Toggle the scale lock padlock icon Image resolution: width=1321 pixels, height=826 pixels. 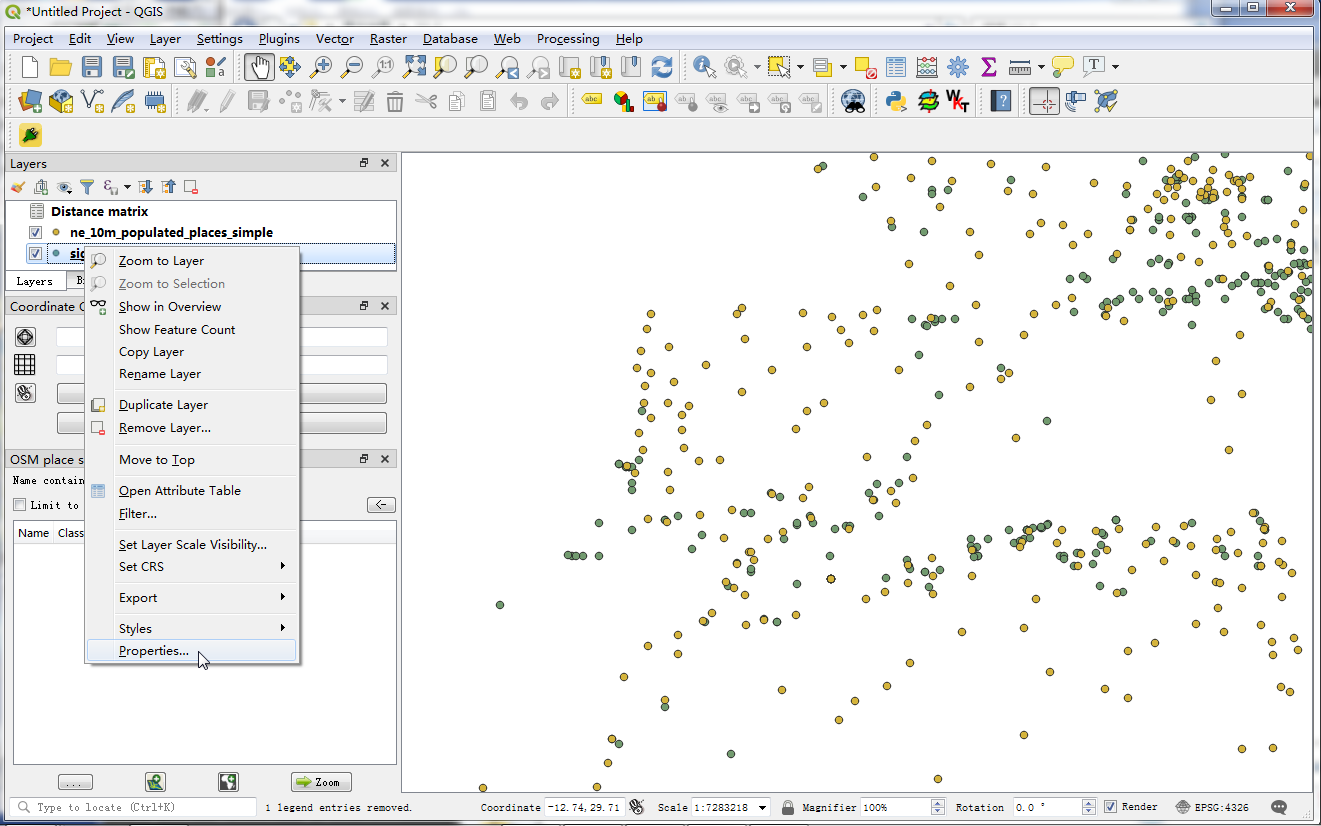point(788,807)
